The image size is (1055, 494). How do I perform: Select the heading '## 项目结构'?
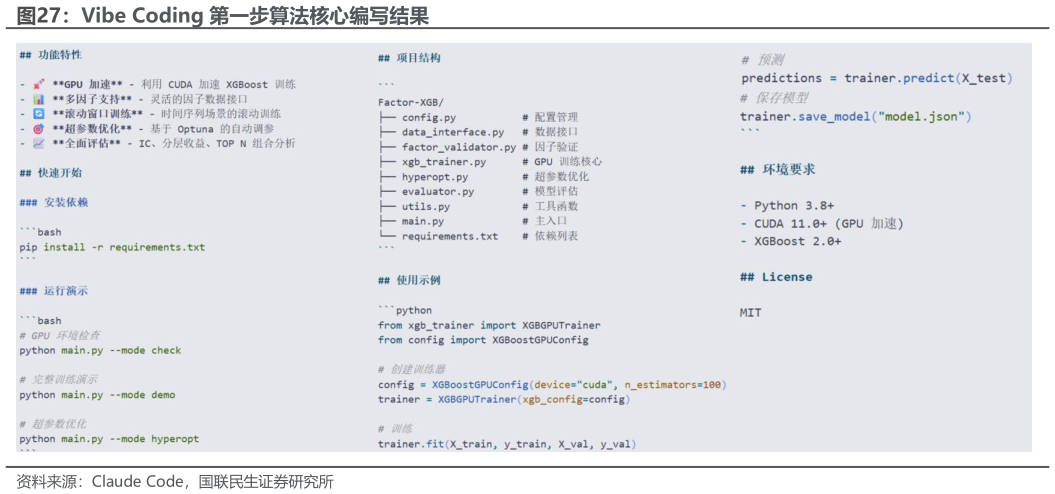pos(409,59)
